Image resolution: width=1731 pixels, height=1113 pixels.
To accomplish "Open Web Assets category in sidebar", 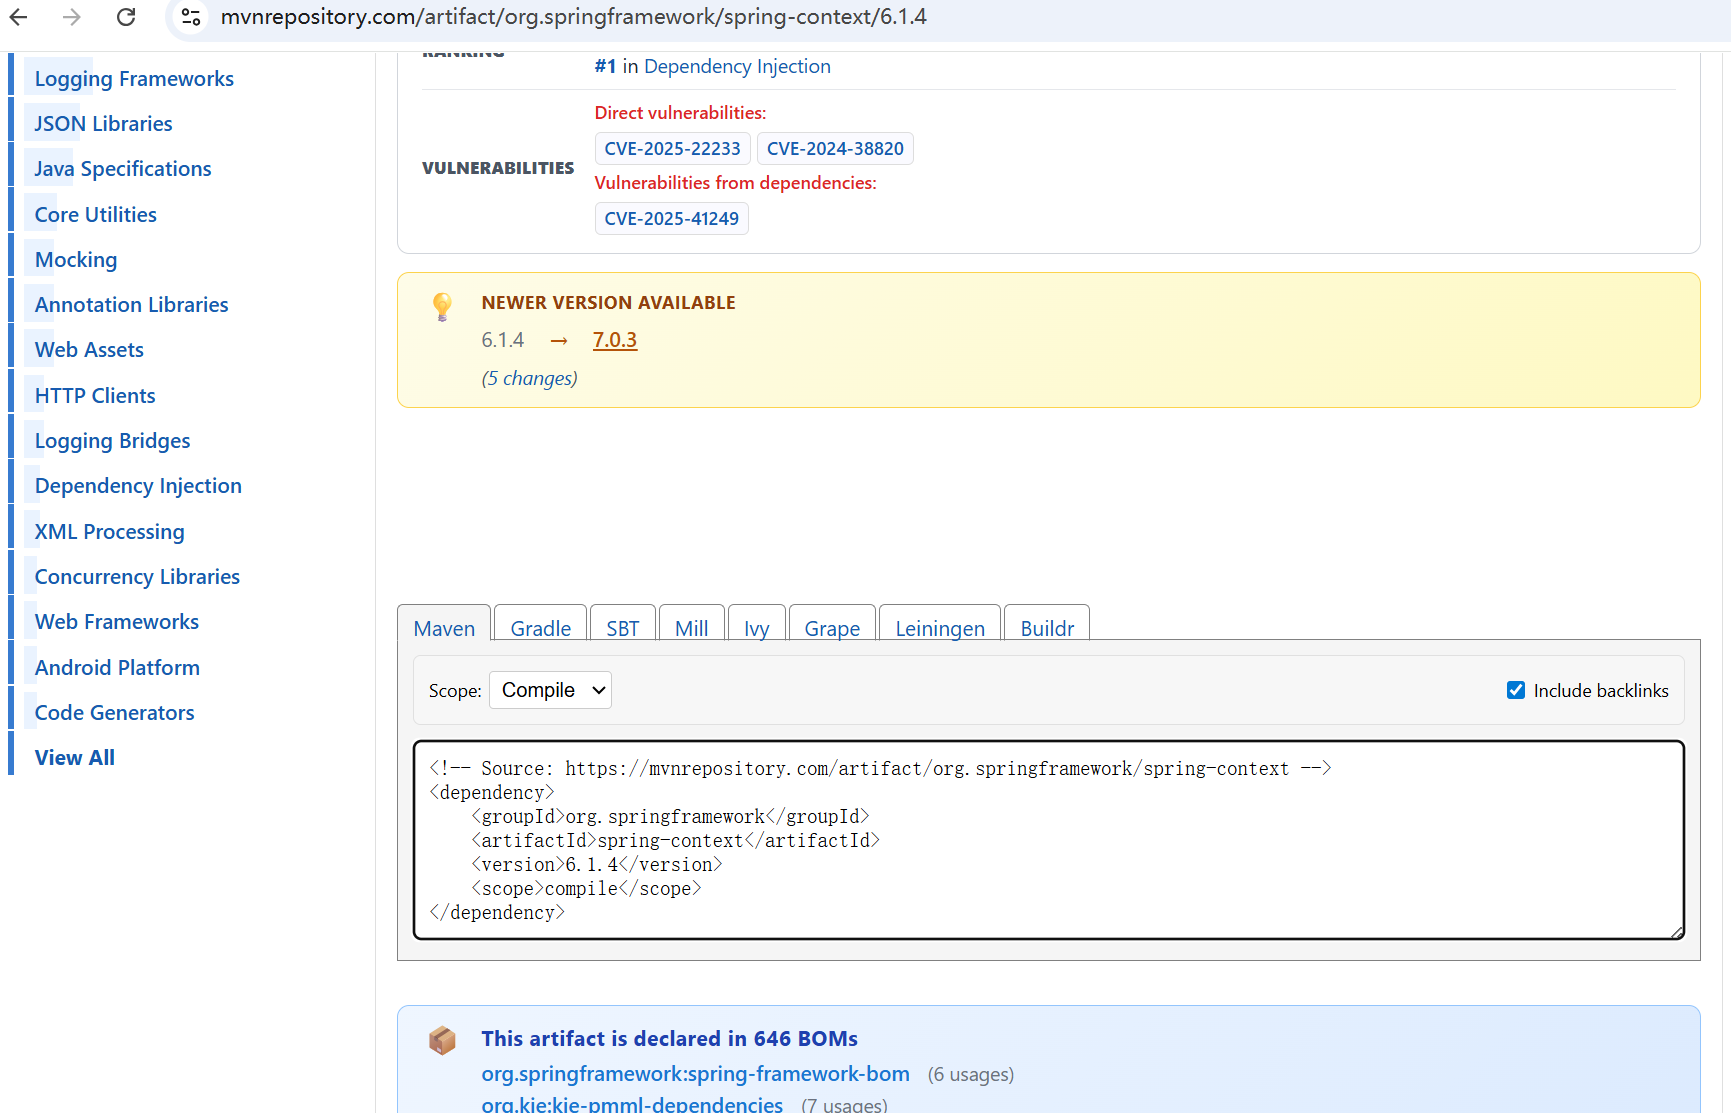I will pos(89,350).
